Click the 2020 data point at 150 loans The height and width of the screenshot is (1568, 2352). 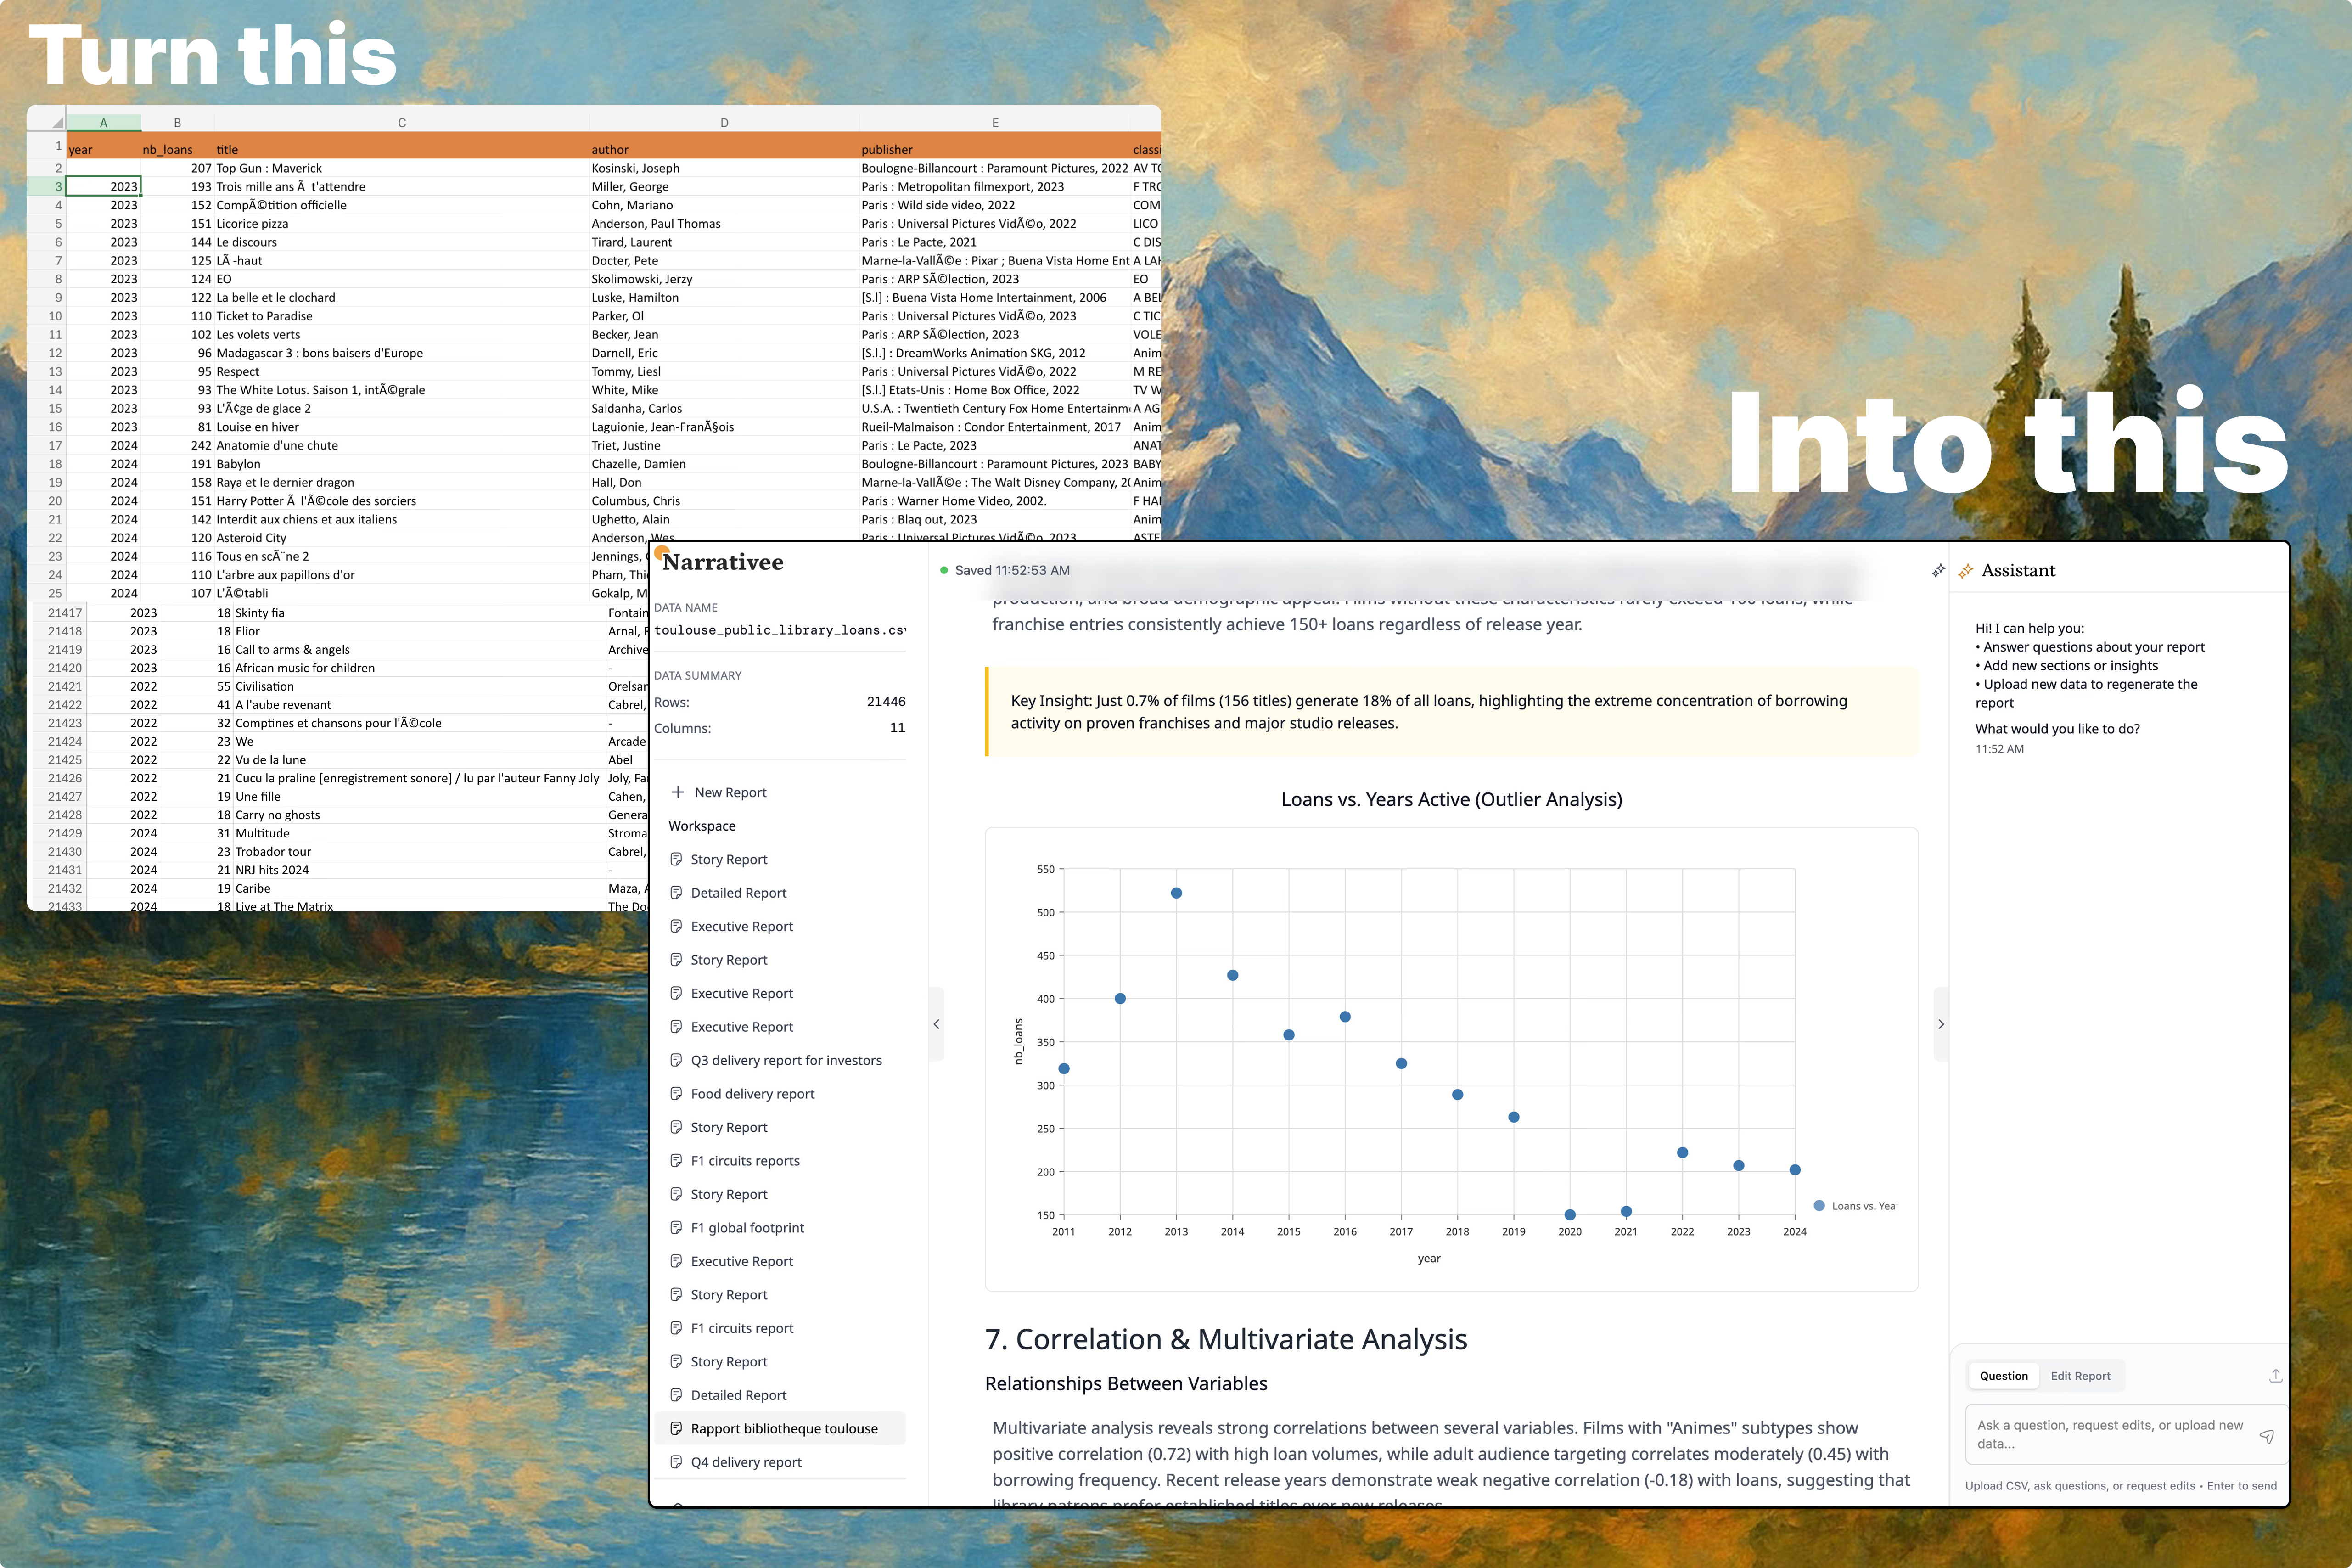coord(1570,1215)
